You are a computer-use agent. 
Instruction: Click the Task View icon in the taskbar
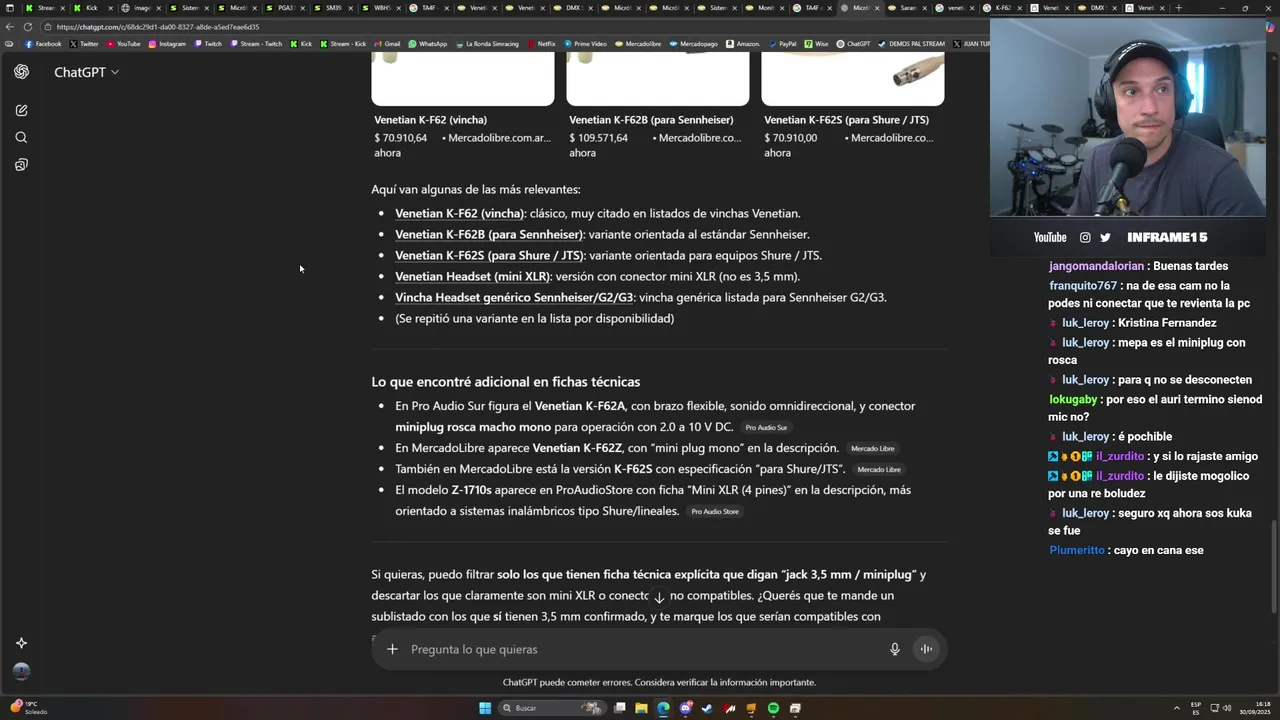(x=620, y=708)
